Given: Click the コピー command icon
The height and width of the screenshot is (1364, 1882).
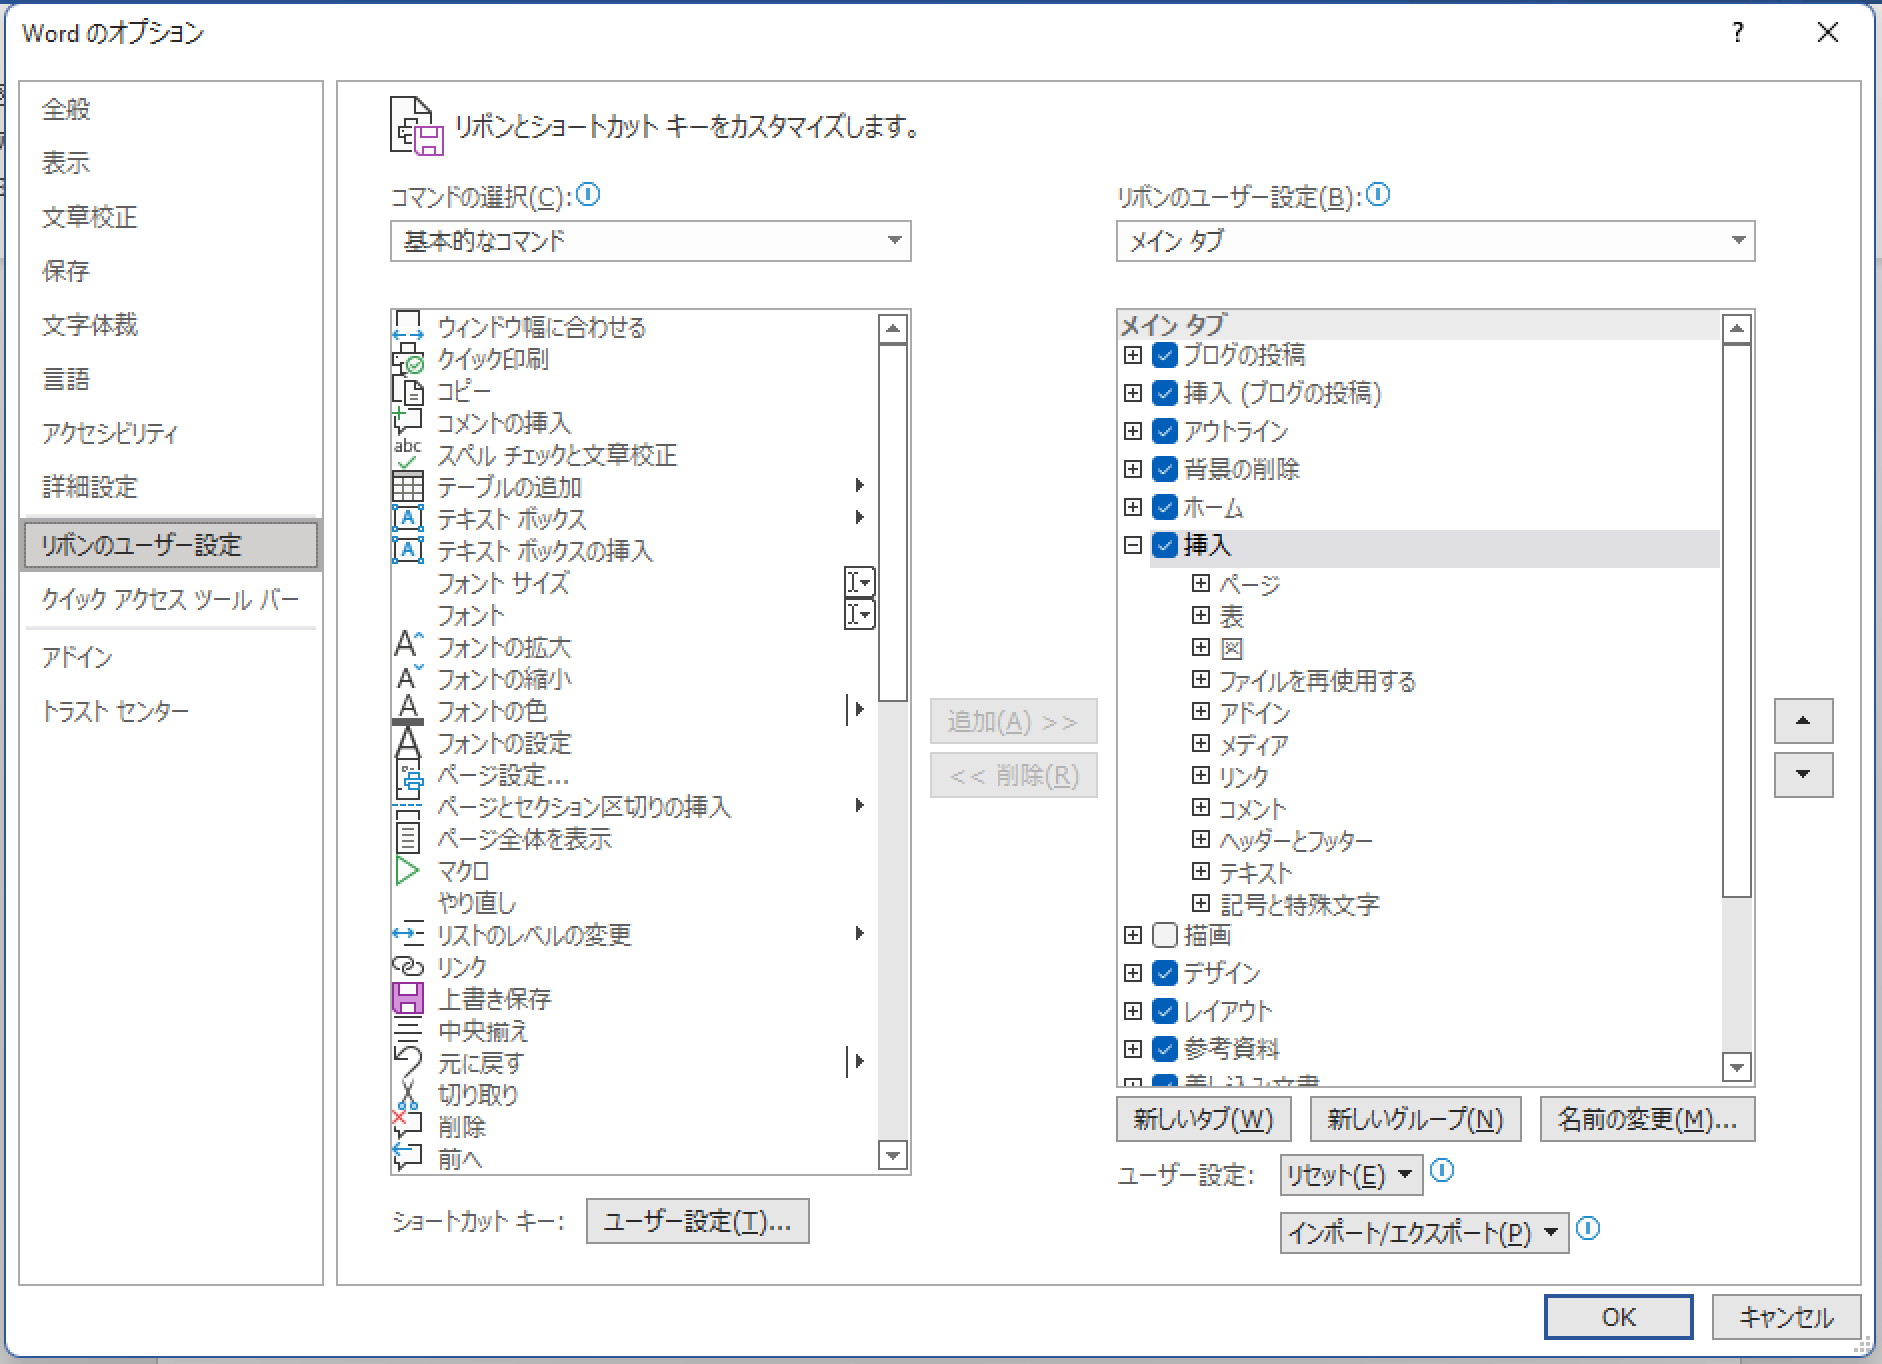Looking at the screenshot, I should point(407,391).
